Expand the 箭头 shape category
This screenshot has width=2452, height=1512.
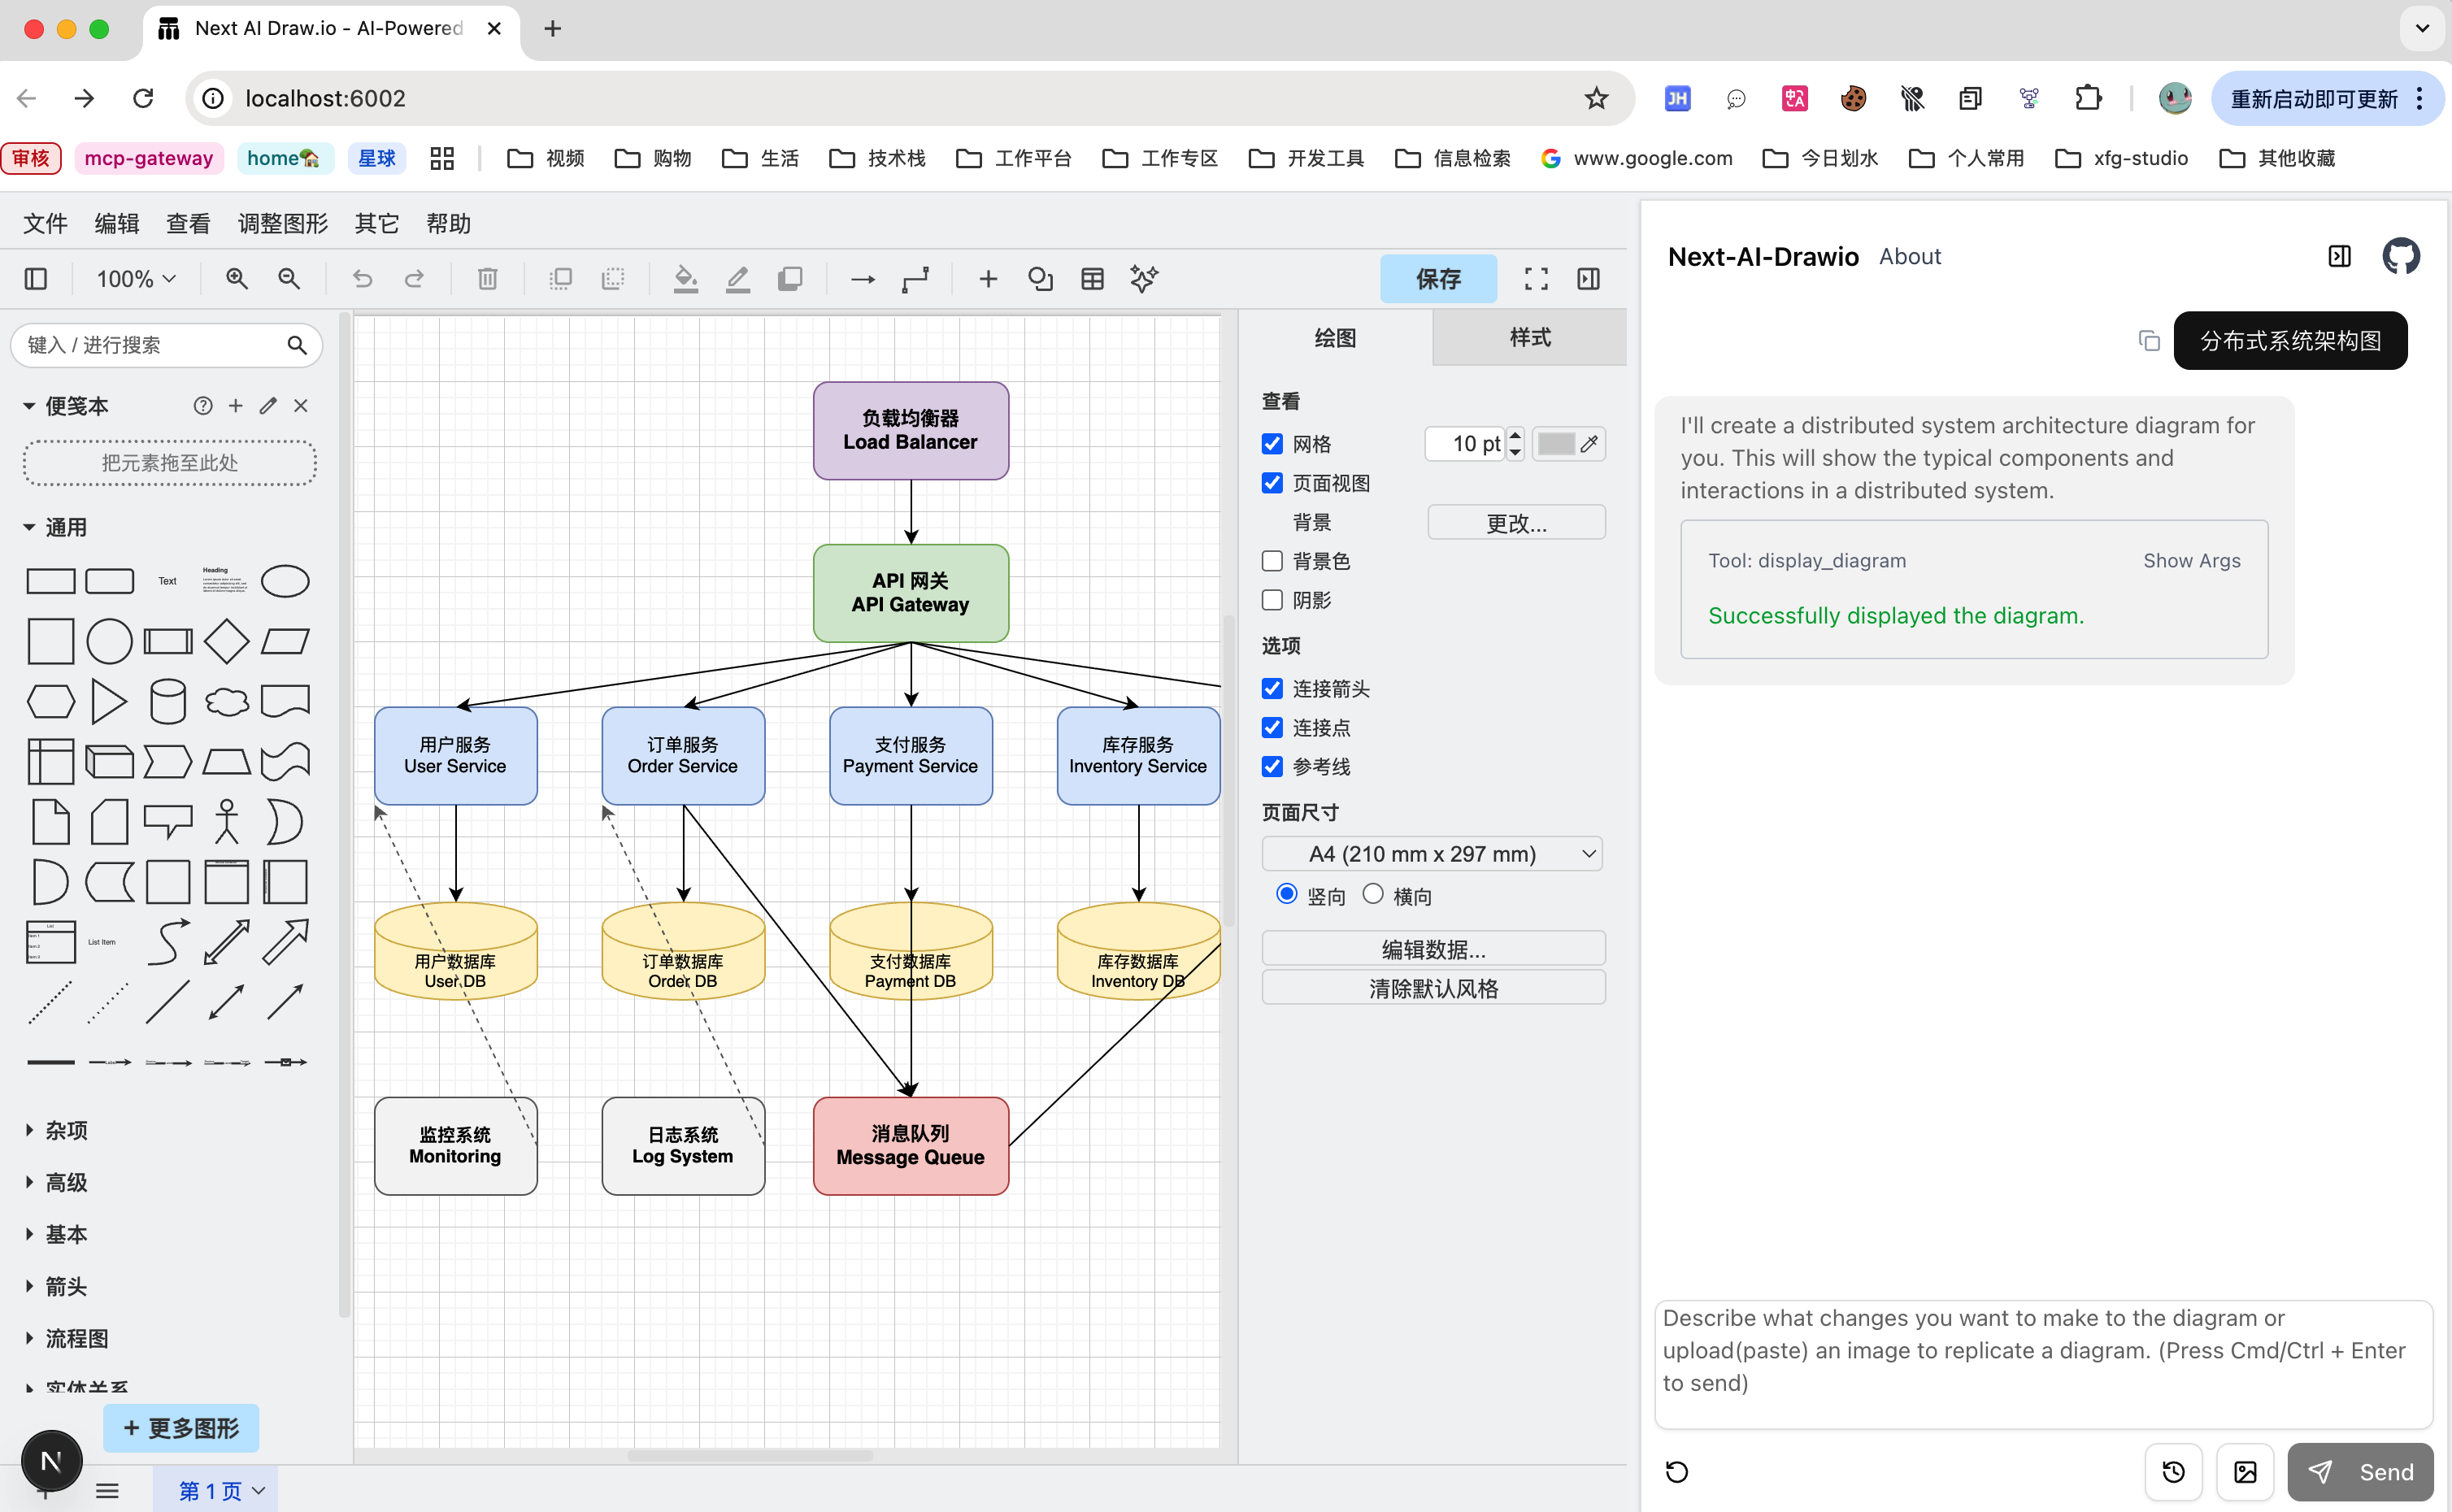(66, 1286)
